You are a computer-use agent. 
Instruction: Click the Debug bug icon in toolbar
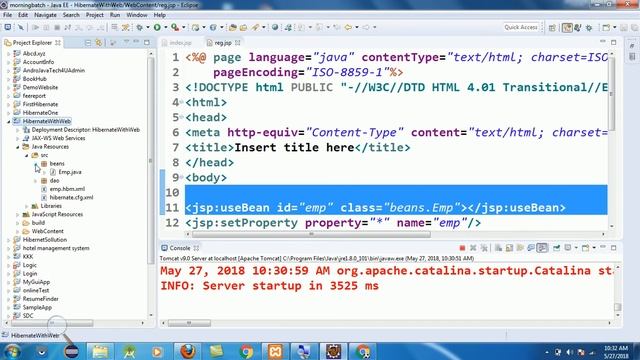(140, 27)
